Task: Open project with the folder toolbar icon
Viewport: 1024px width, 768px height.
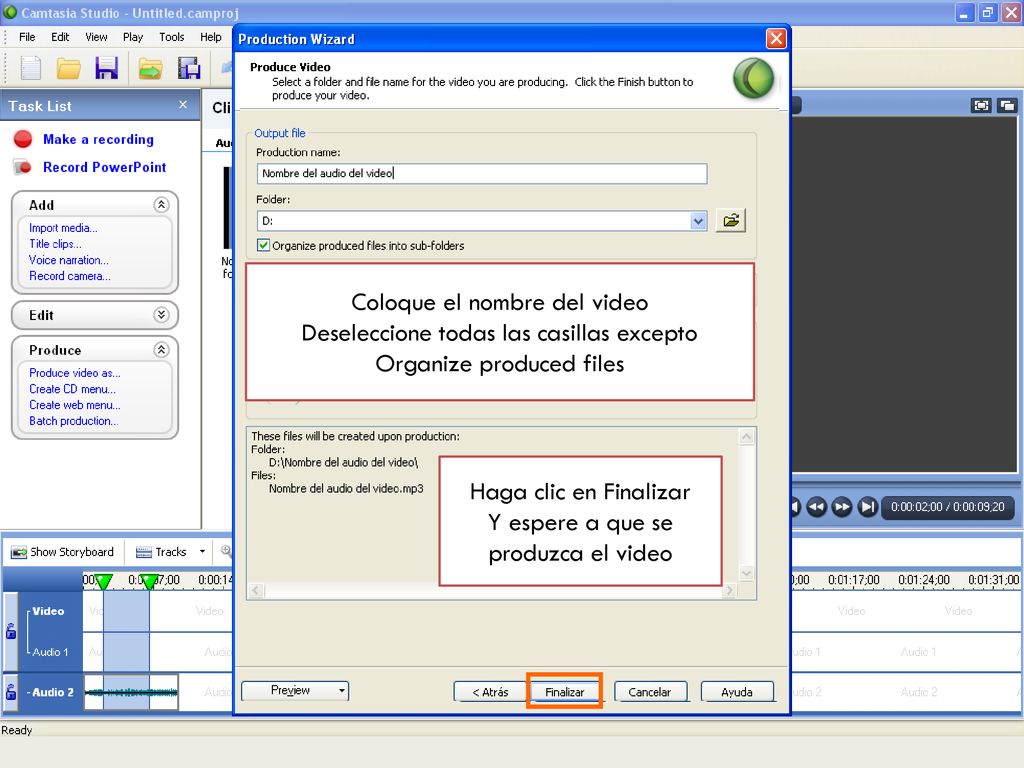Action: [69, 68]
